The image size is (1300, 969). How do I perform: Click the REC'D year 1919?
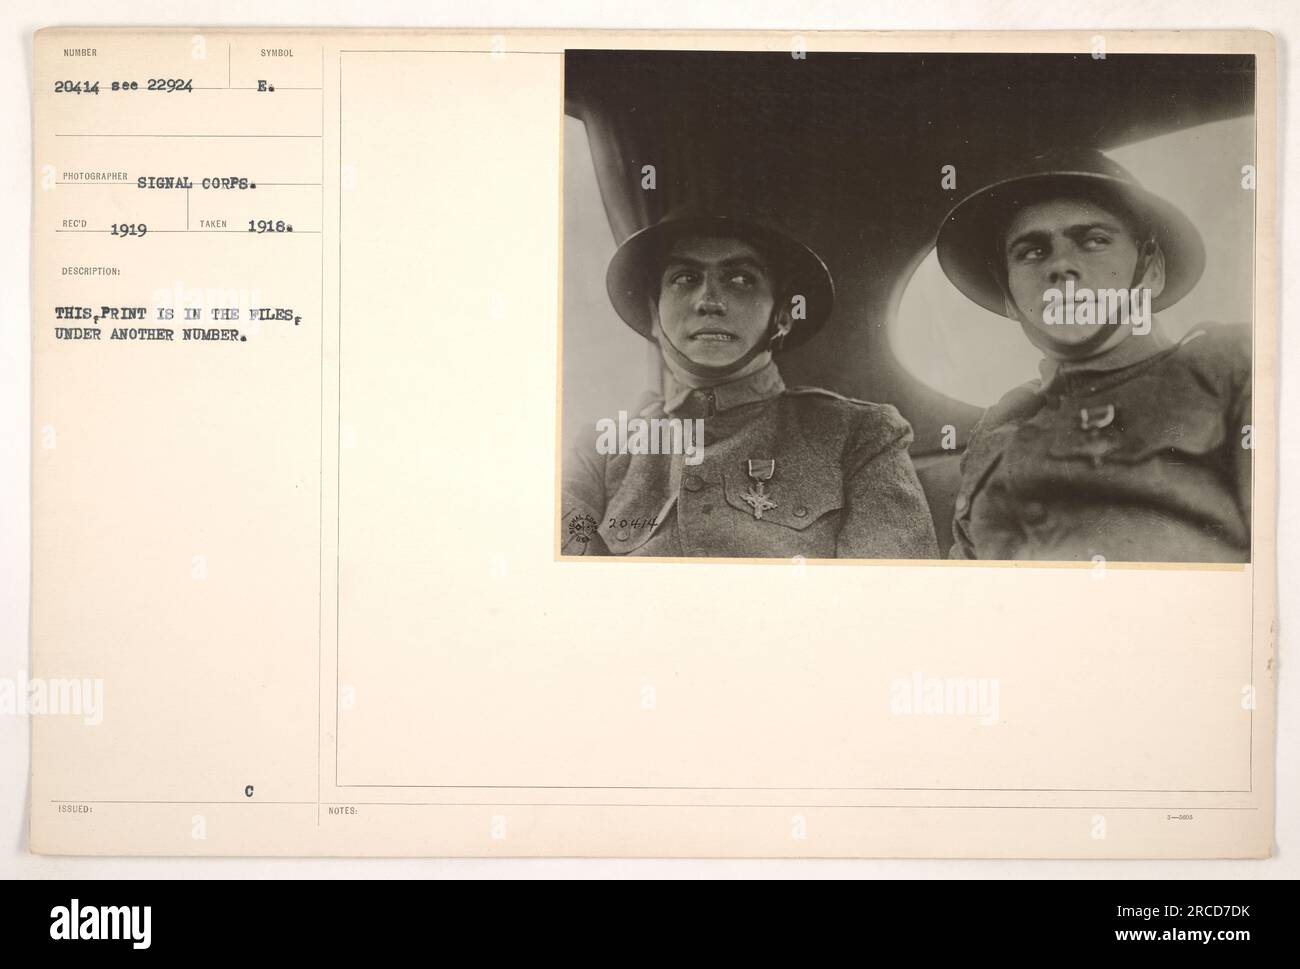131,228
